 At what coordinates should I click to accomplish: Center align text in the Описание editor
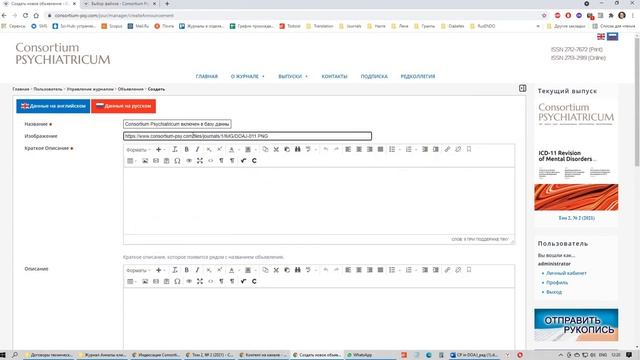pos(359,270)
